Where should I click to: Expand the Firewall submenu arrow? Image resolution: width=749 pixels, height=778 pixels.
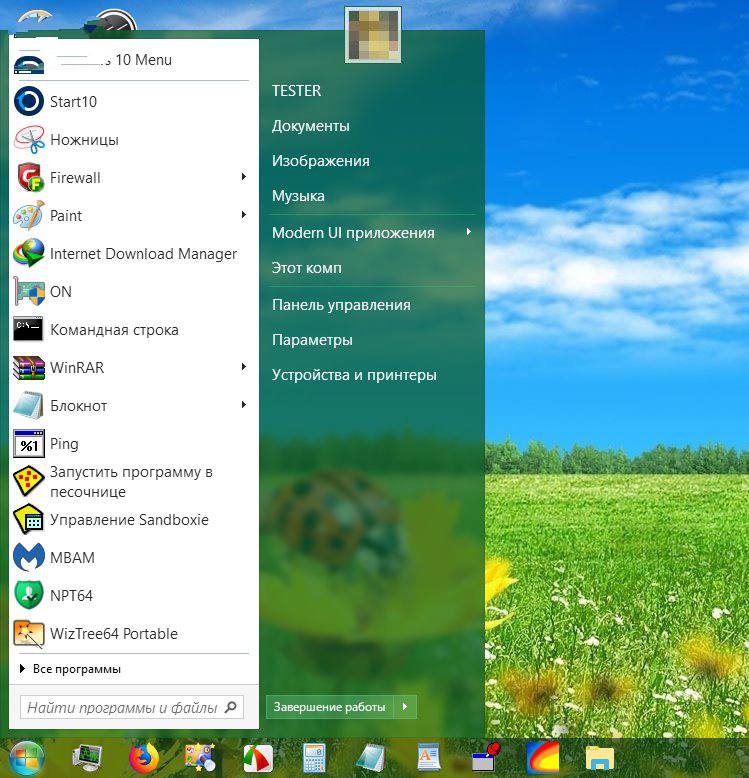[243, 178]
